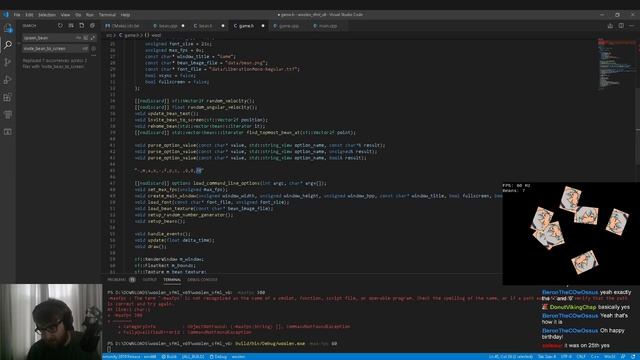The image size is (640, 360).
Task: Open the Run menu
Action: click(89, 15)
